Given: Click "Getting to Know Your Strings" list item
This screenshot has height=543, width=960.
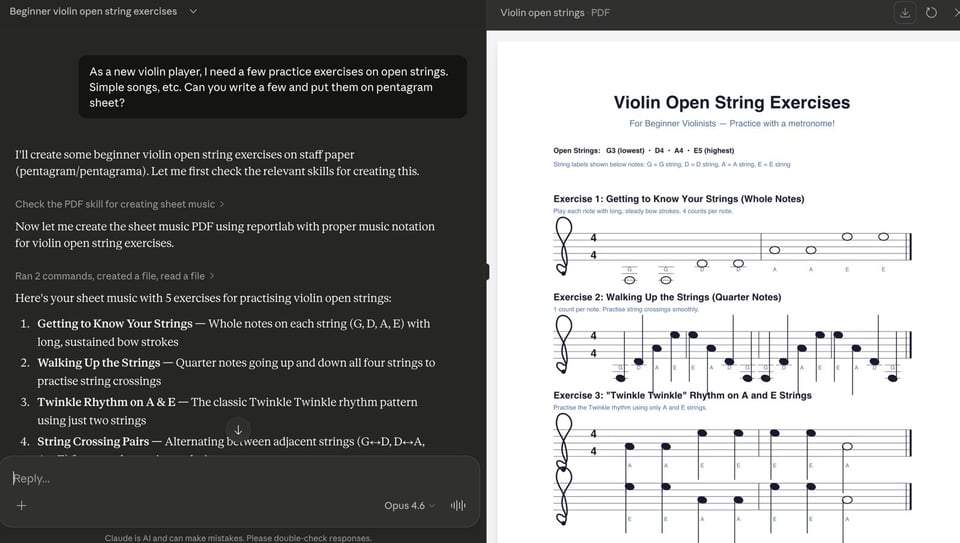Looking at the screenshot, I should (x=115, y=323).
